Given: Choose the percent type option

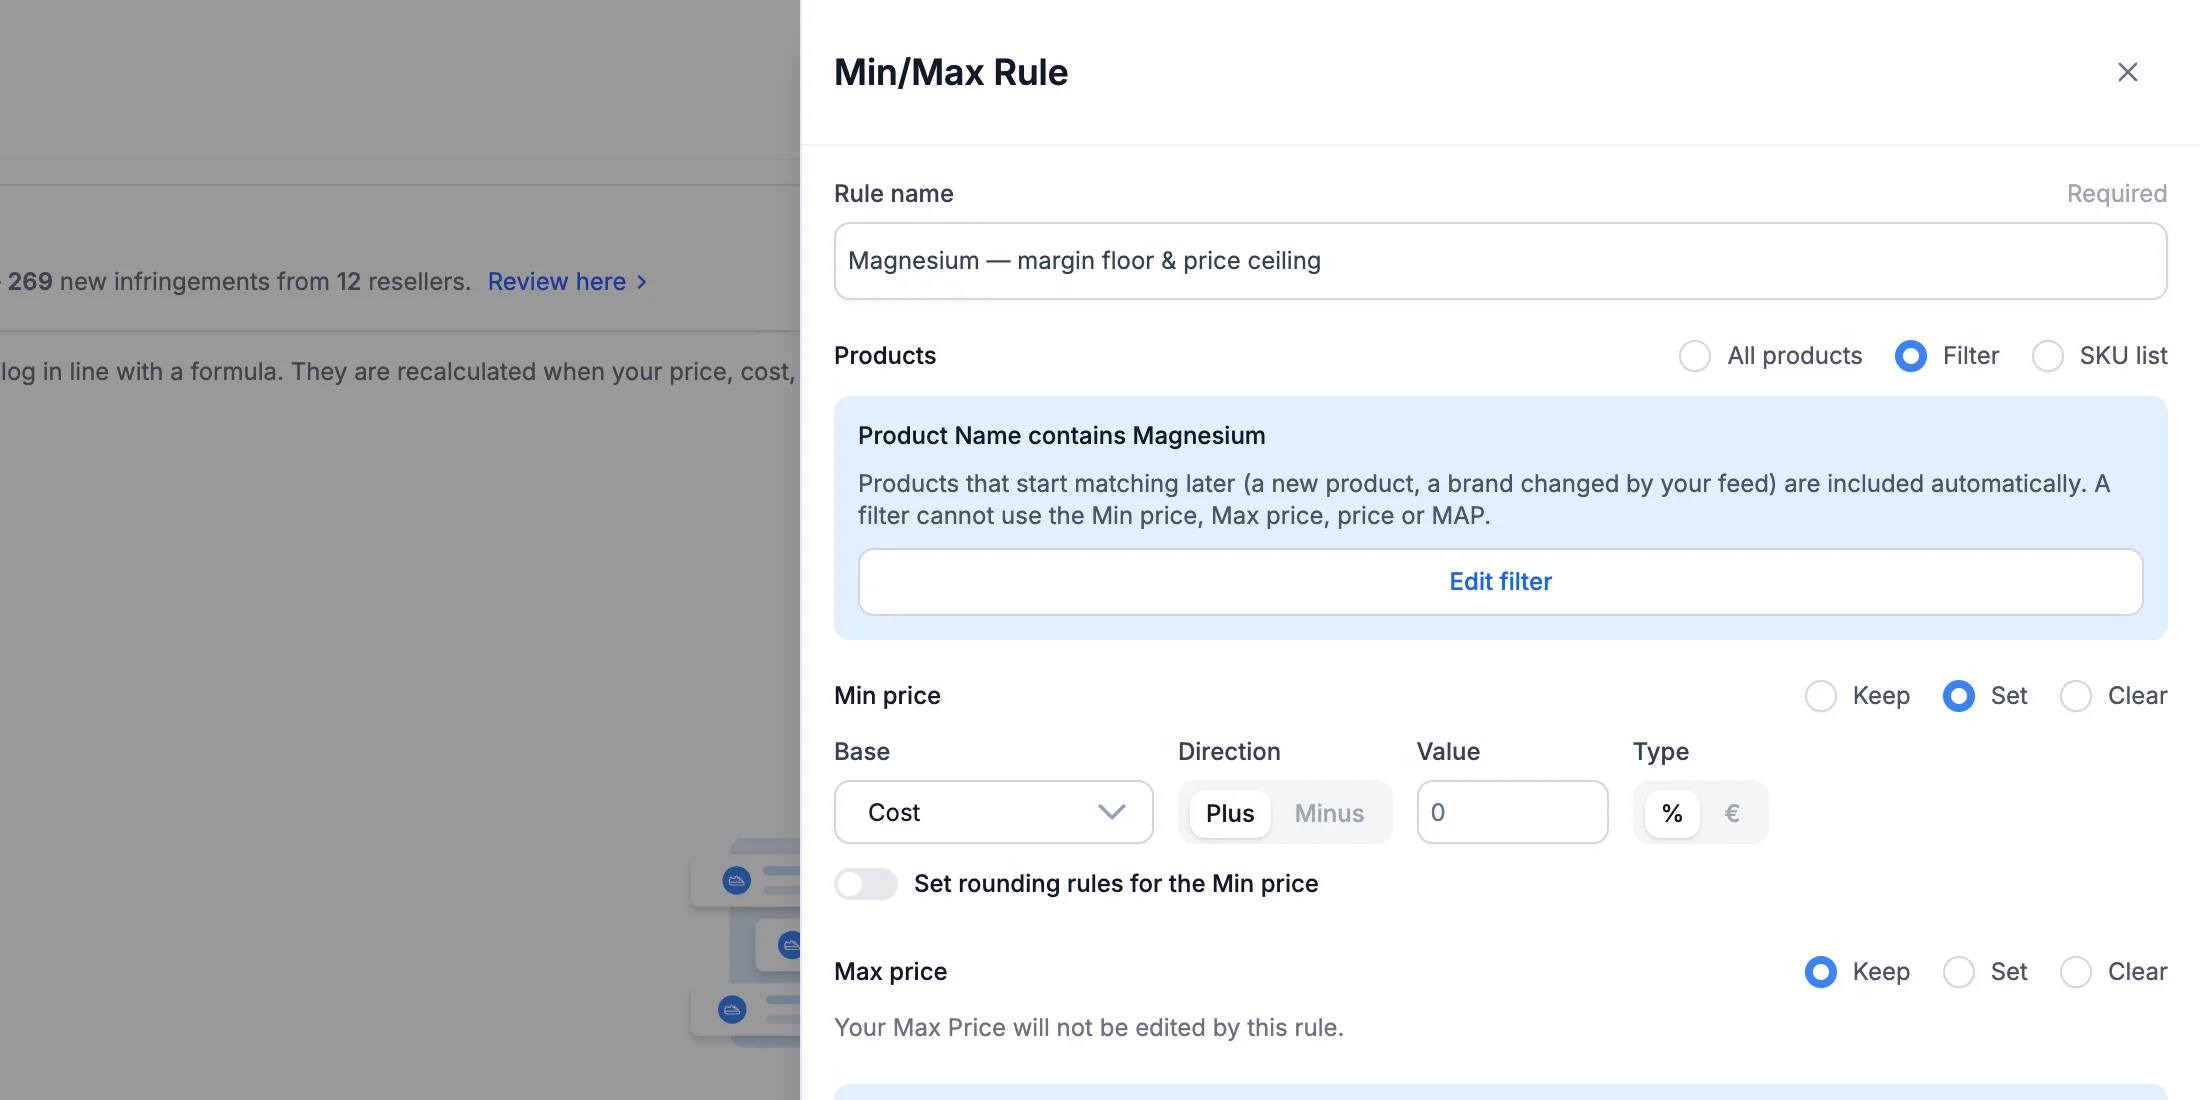Looking at the screenshot, I should [x=1671, y=813].
